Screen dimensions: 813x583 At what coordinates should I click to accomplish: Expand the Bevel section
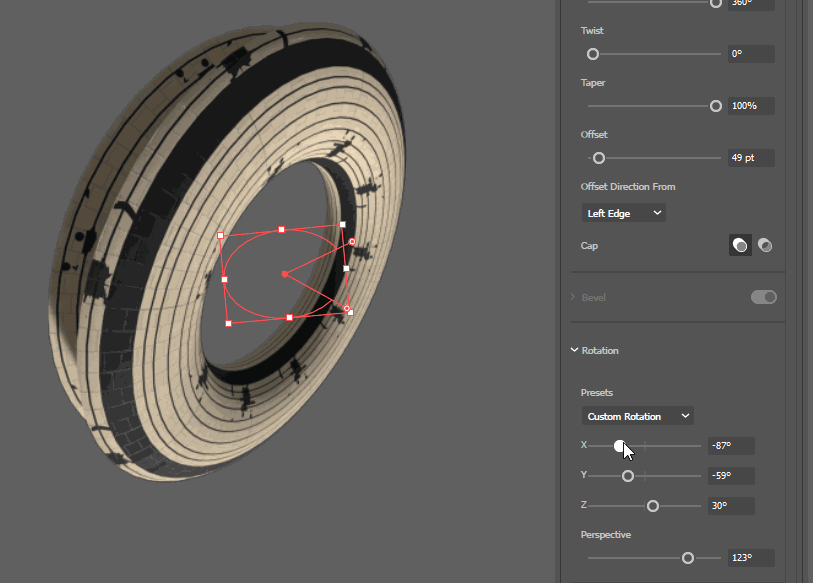point(573,297)
